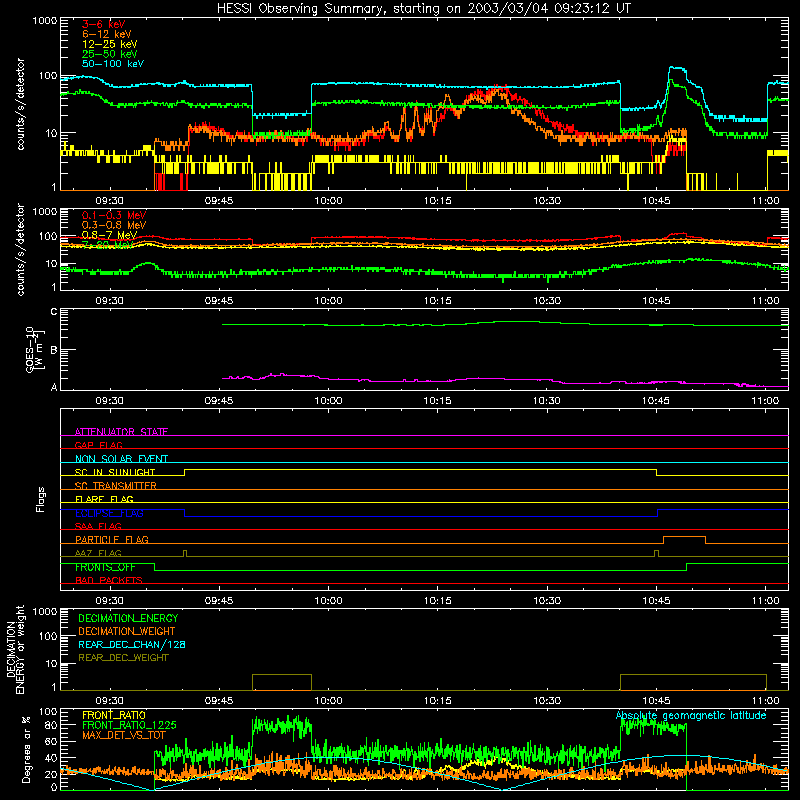Select the PARTICLE_FLAG label
Viewport: 800px width, 800px height.
112,539
